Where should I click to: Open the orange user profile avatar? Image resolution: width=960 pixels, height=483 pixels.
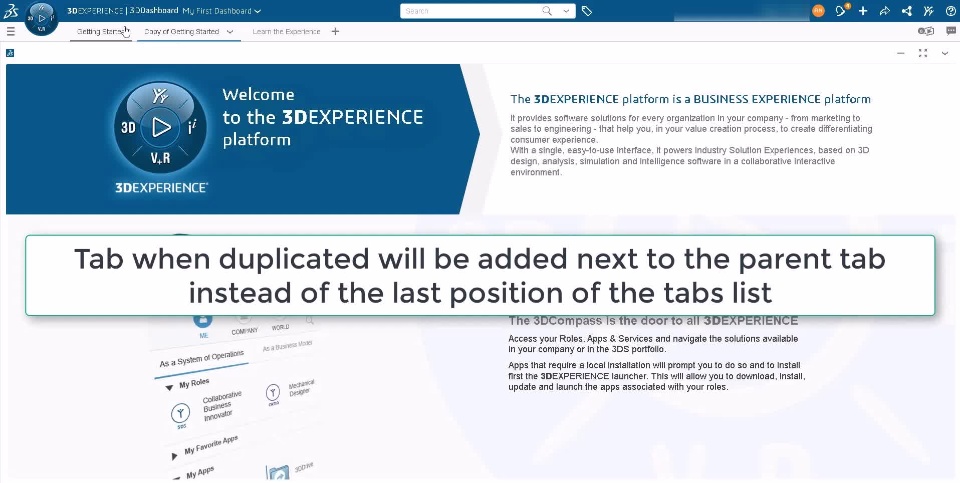(x=818, y=10)
